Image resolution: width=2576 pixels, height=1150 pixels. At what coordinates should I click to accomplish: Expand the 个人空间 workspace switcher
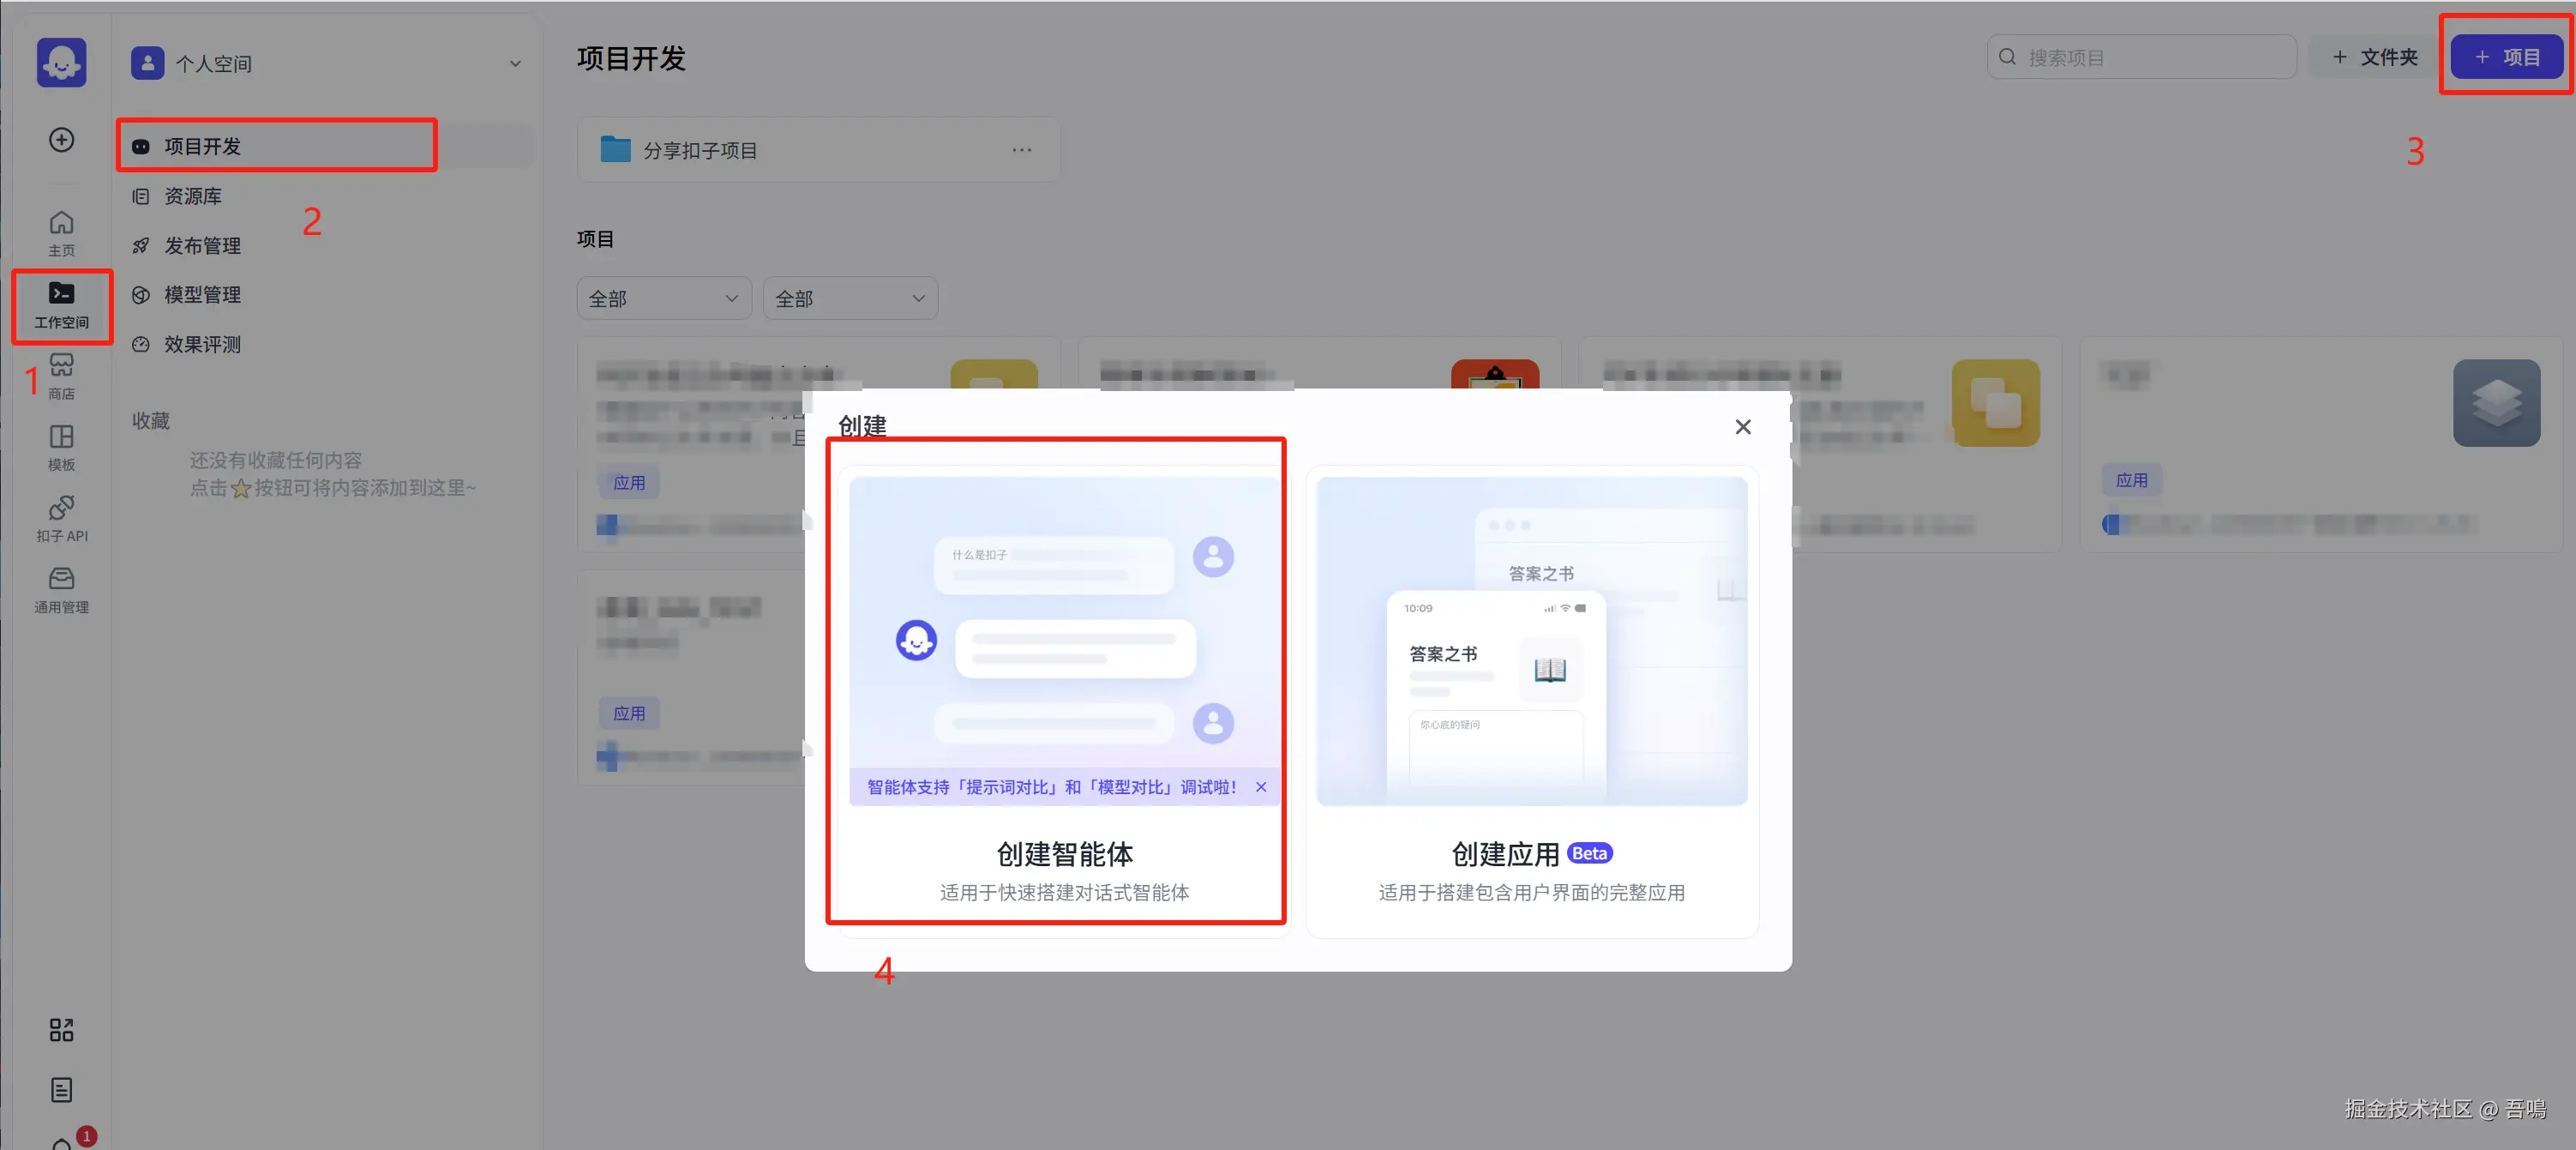tap(515, 63)
